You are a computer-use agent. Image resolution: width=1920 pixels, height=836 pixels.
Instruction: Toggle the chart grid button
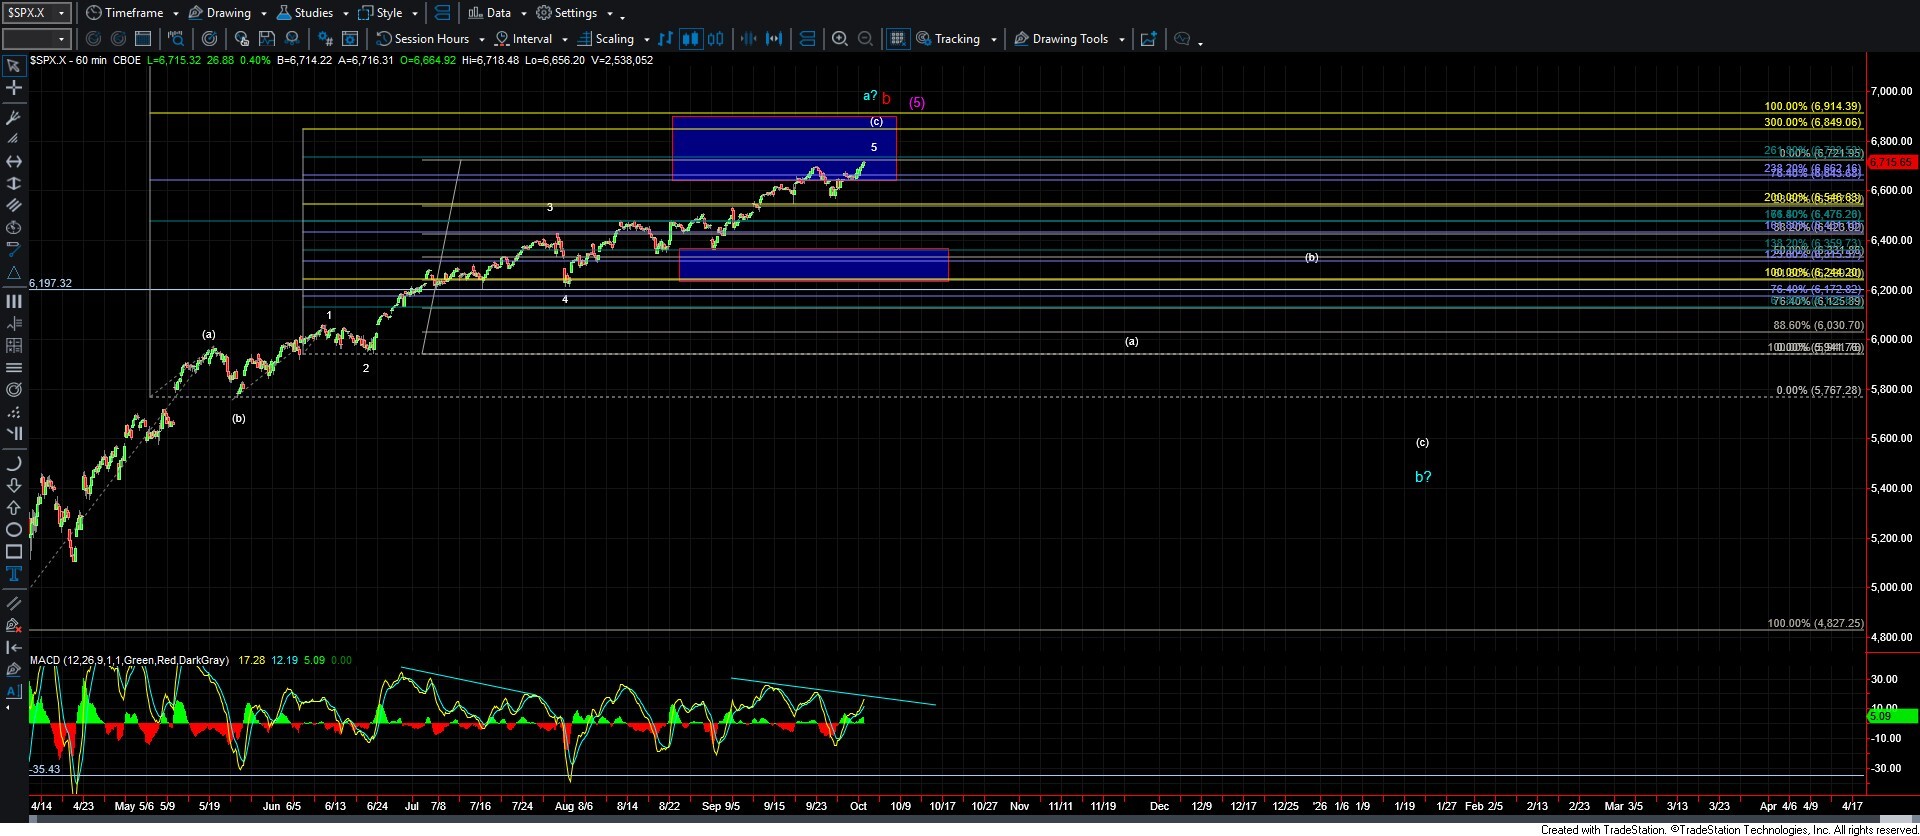(897, 39)
